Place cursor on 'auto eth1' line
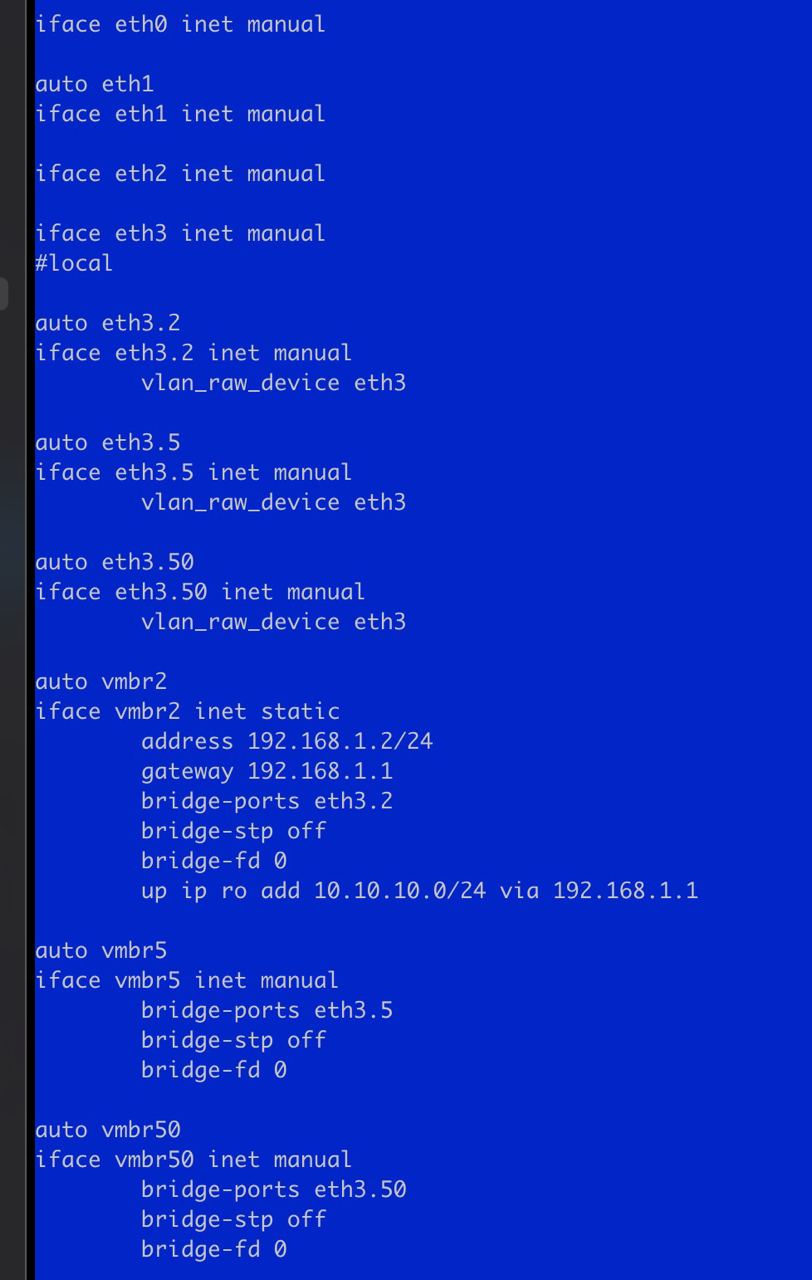The height and width of the screenshot is (1280, 812). point(94,84)
